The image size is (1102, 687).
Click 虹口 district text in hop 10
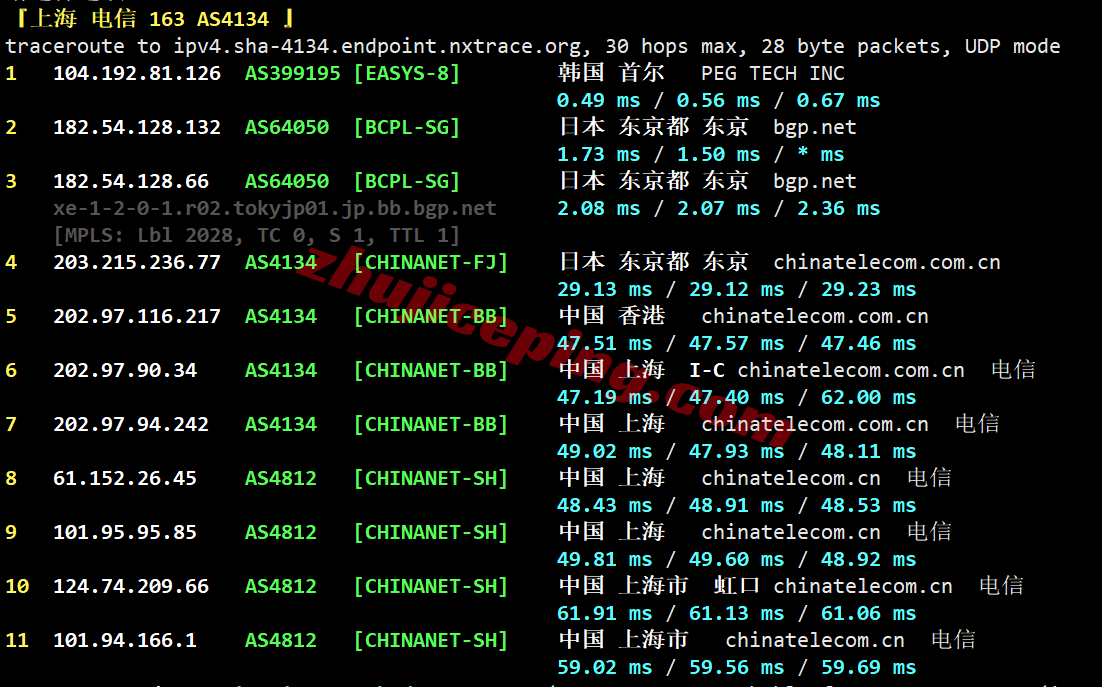[x=737, y=585]
